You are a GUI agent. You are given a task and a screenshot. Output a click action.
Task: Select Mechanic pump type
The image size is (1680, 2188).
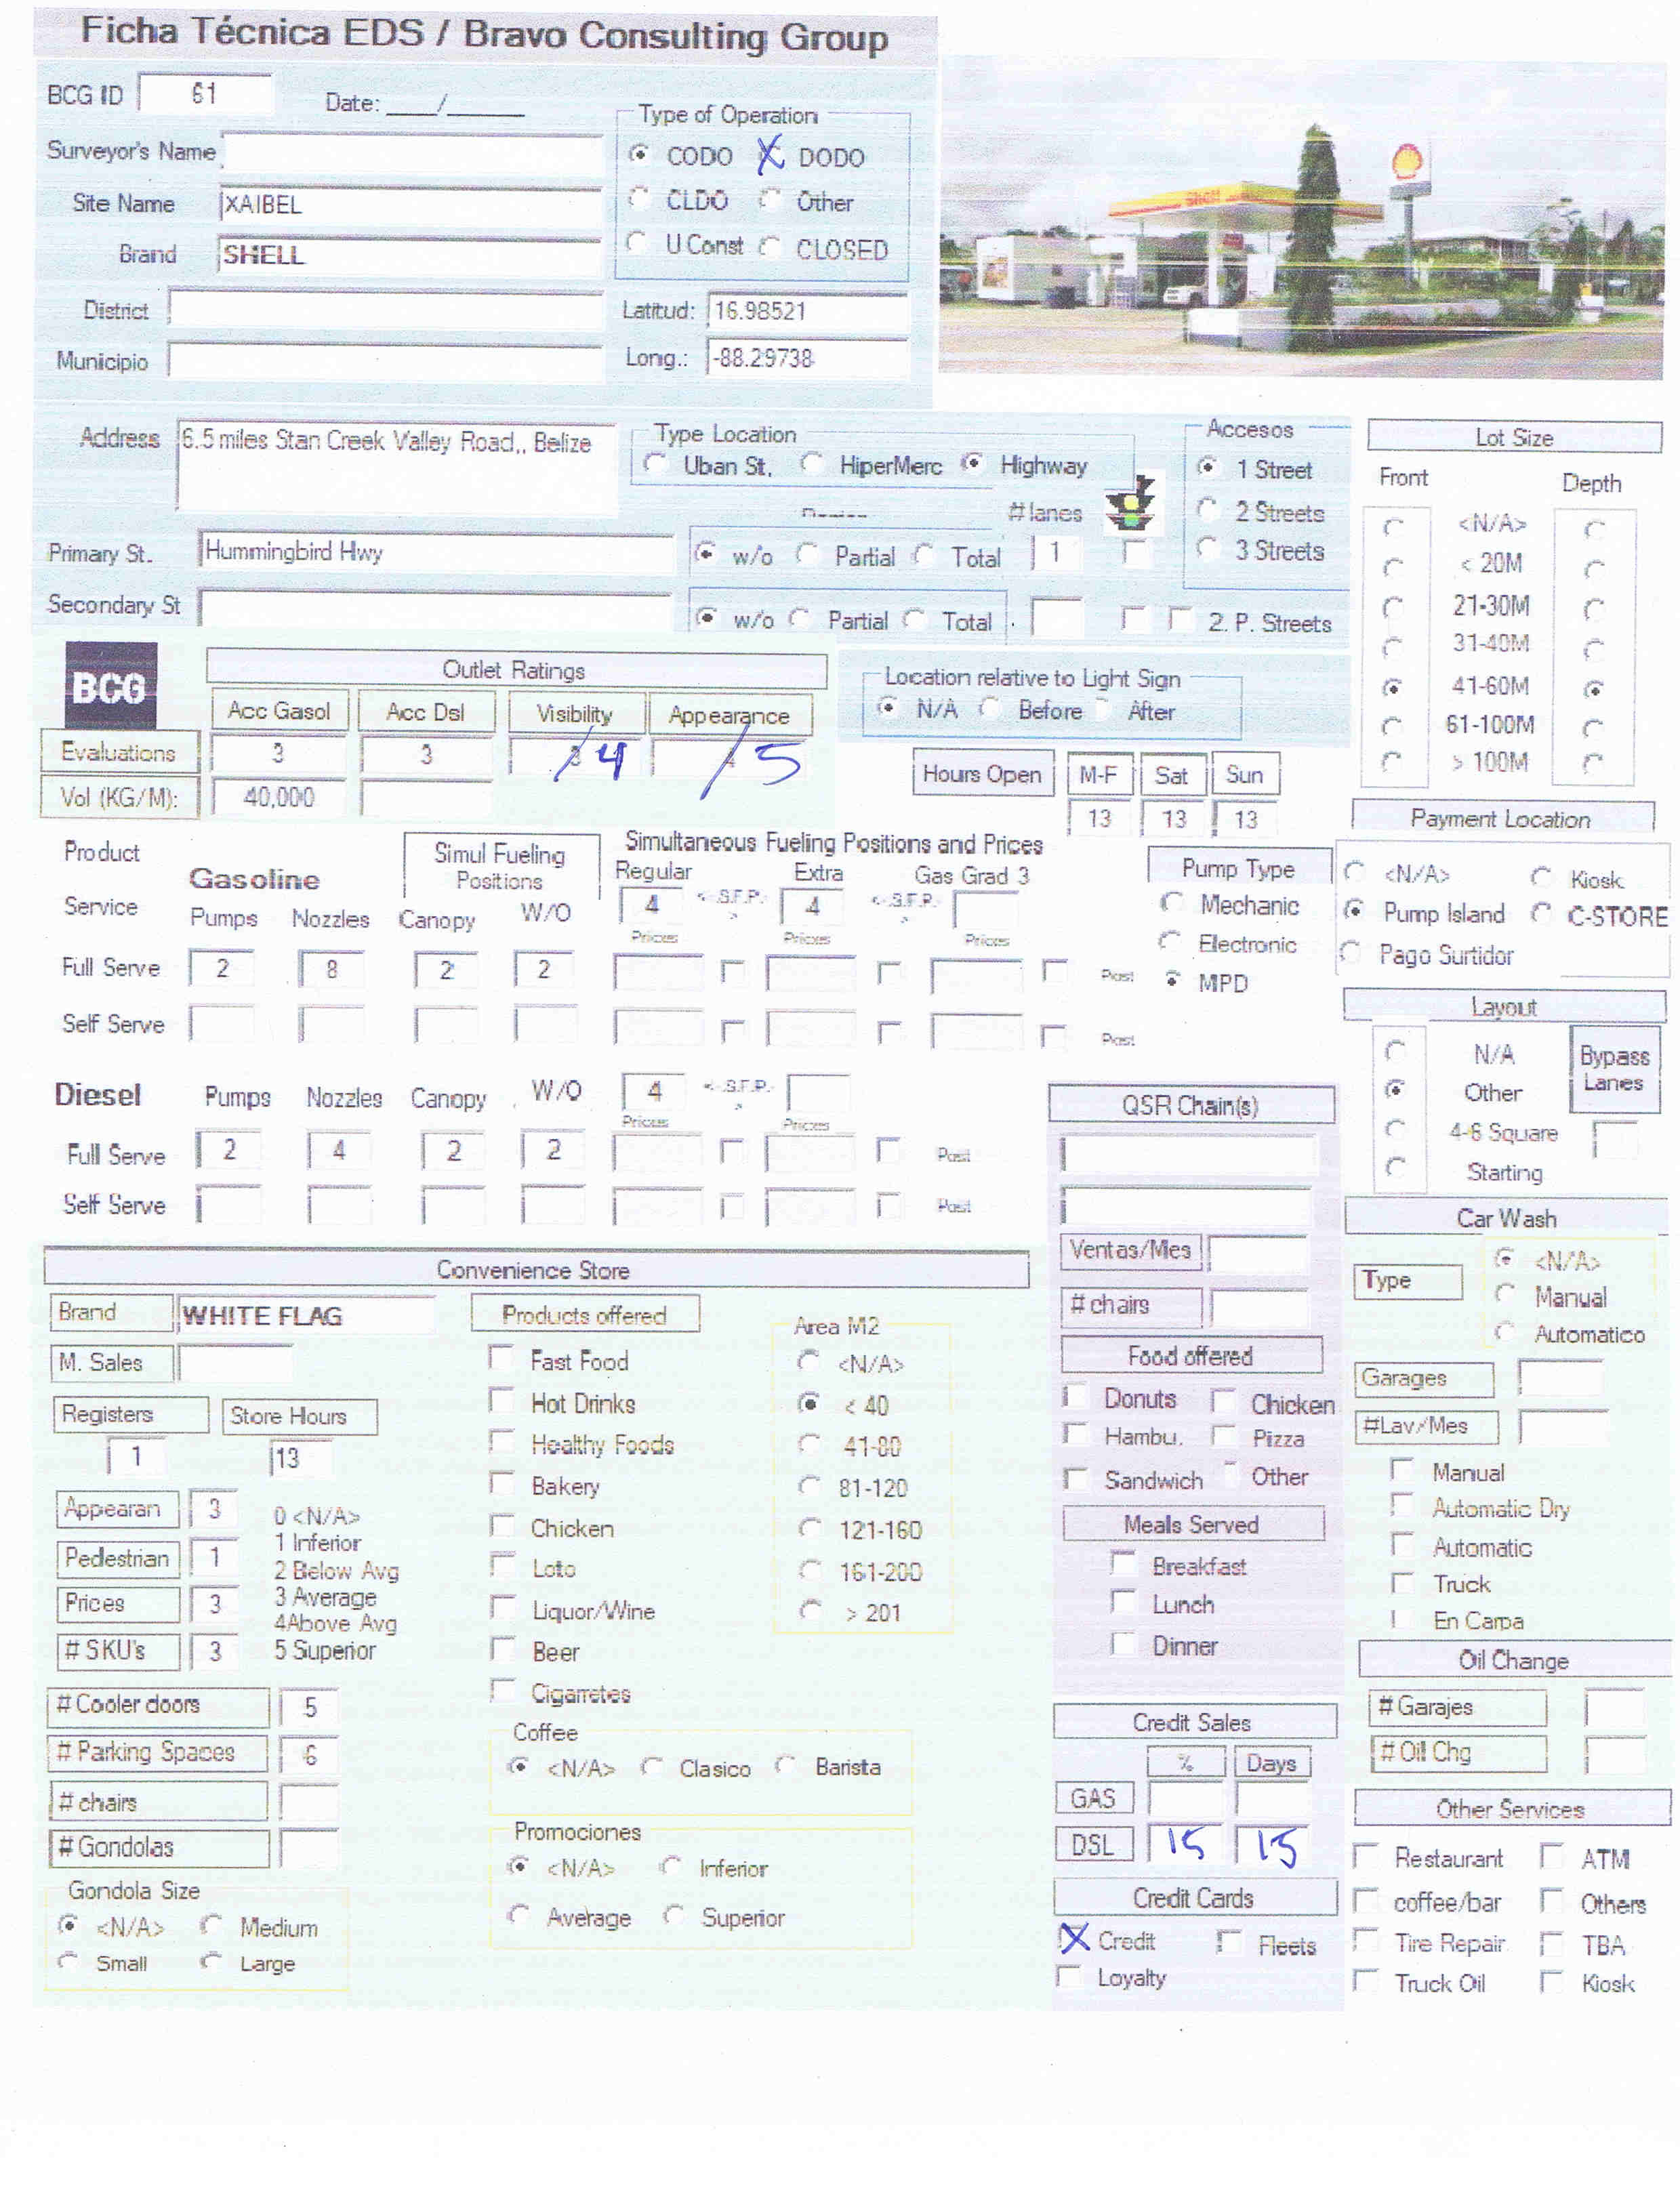point(1171,903)
